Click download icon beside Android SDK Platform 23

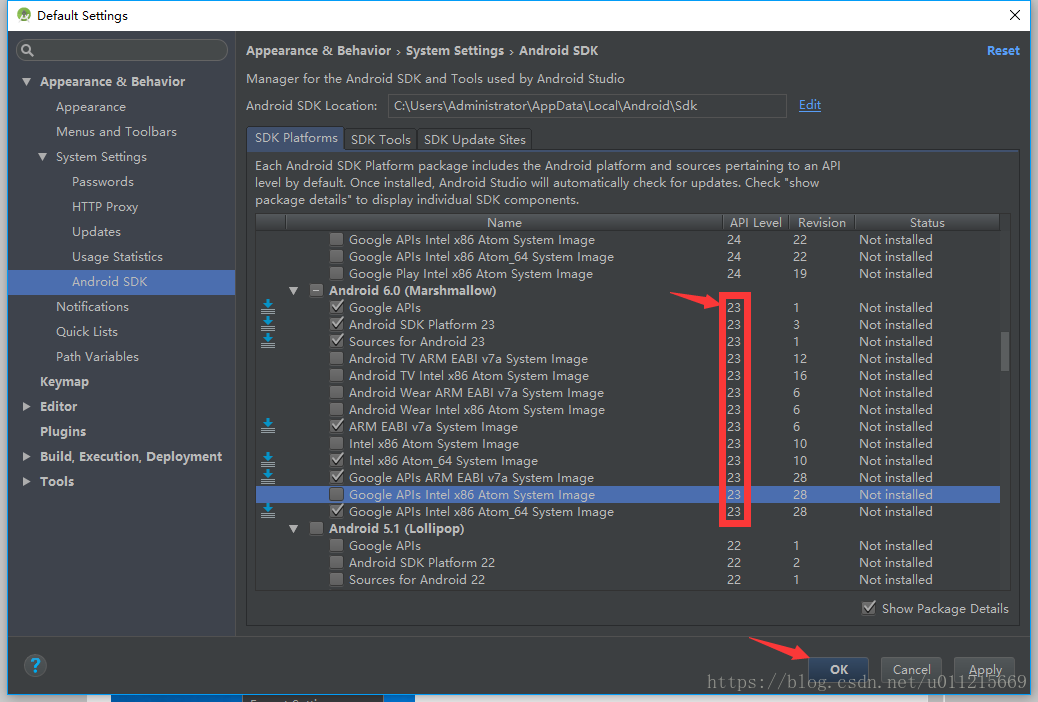tap(267, 323)
